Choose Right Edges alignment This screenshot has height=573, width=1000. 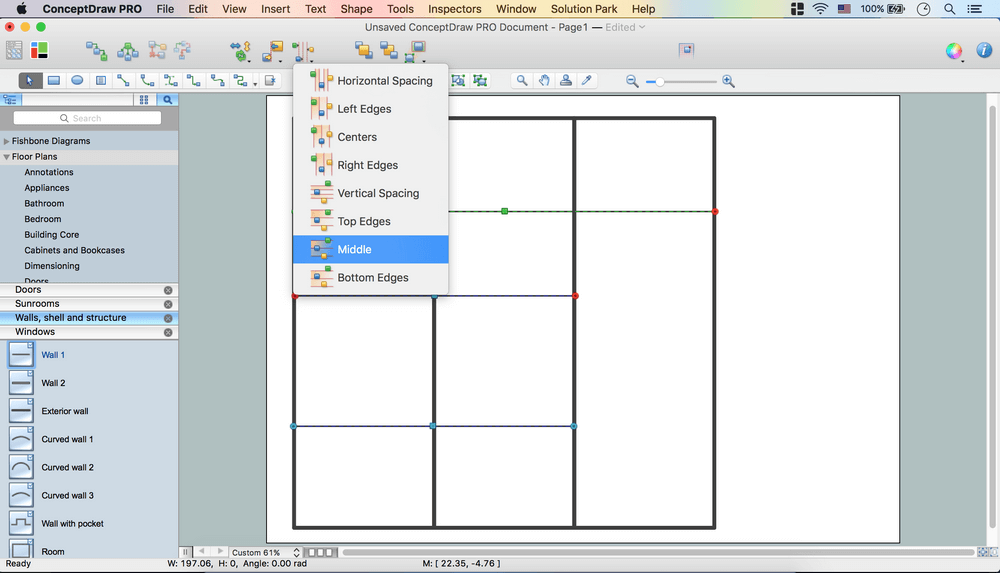coord(371,165)
